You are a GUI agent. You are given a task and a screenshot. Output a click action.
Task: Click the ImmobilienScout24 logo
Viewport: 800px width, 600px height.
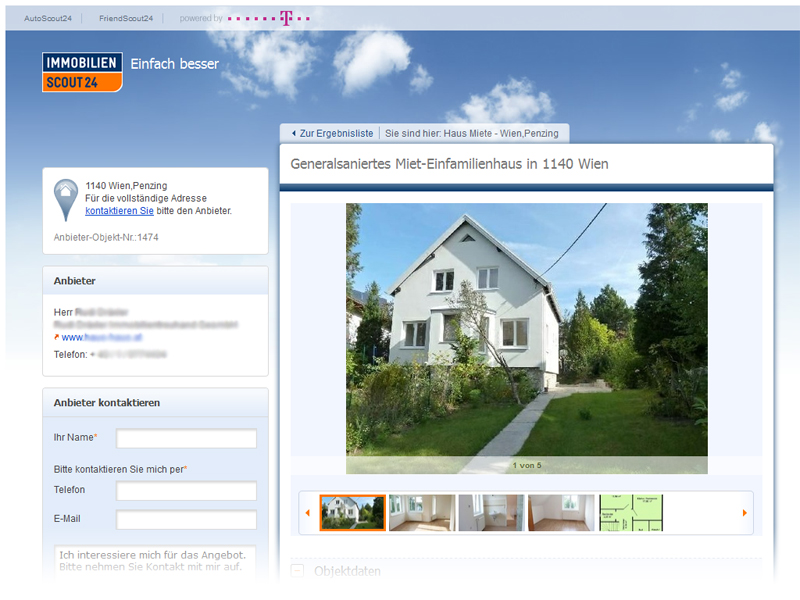point(82,72)
